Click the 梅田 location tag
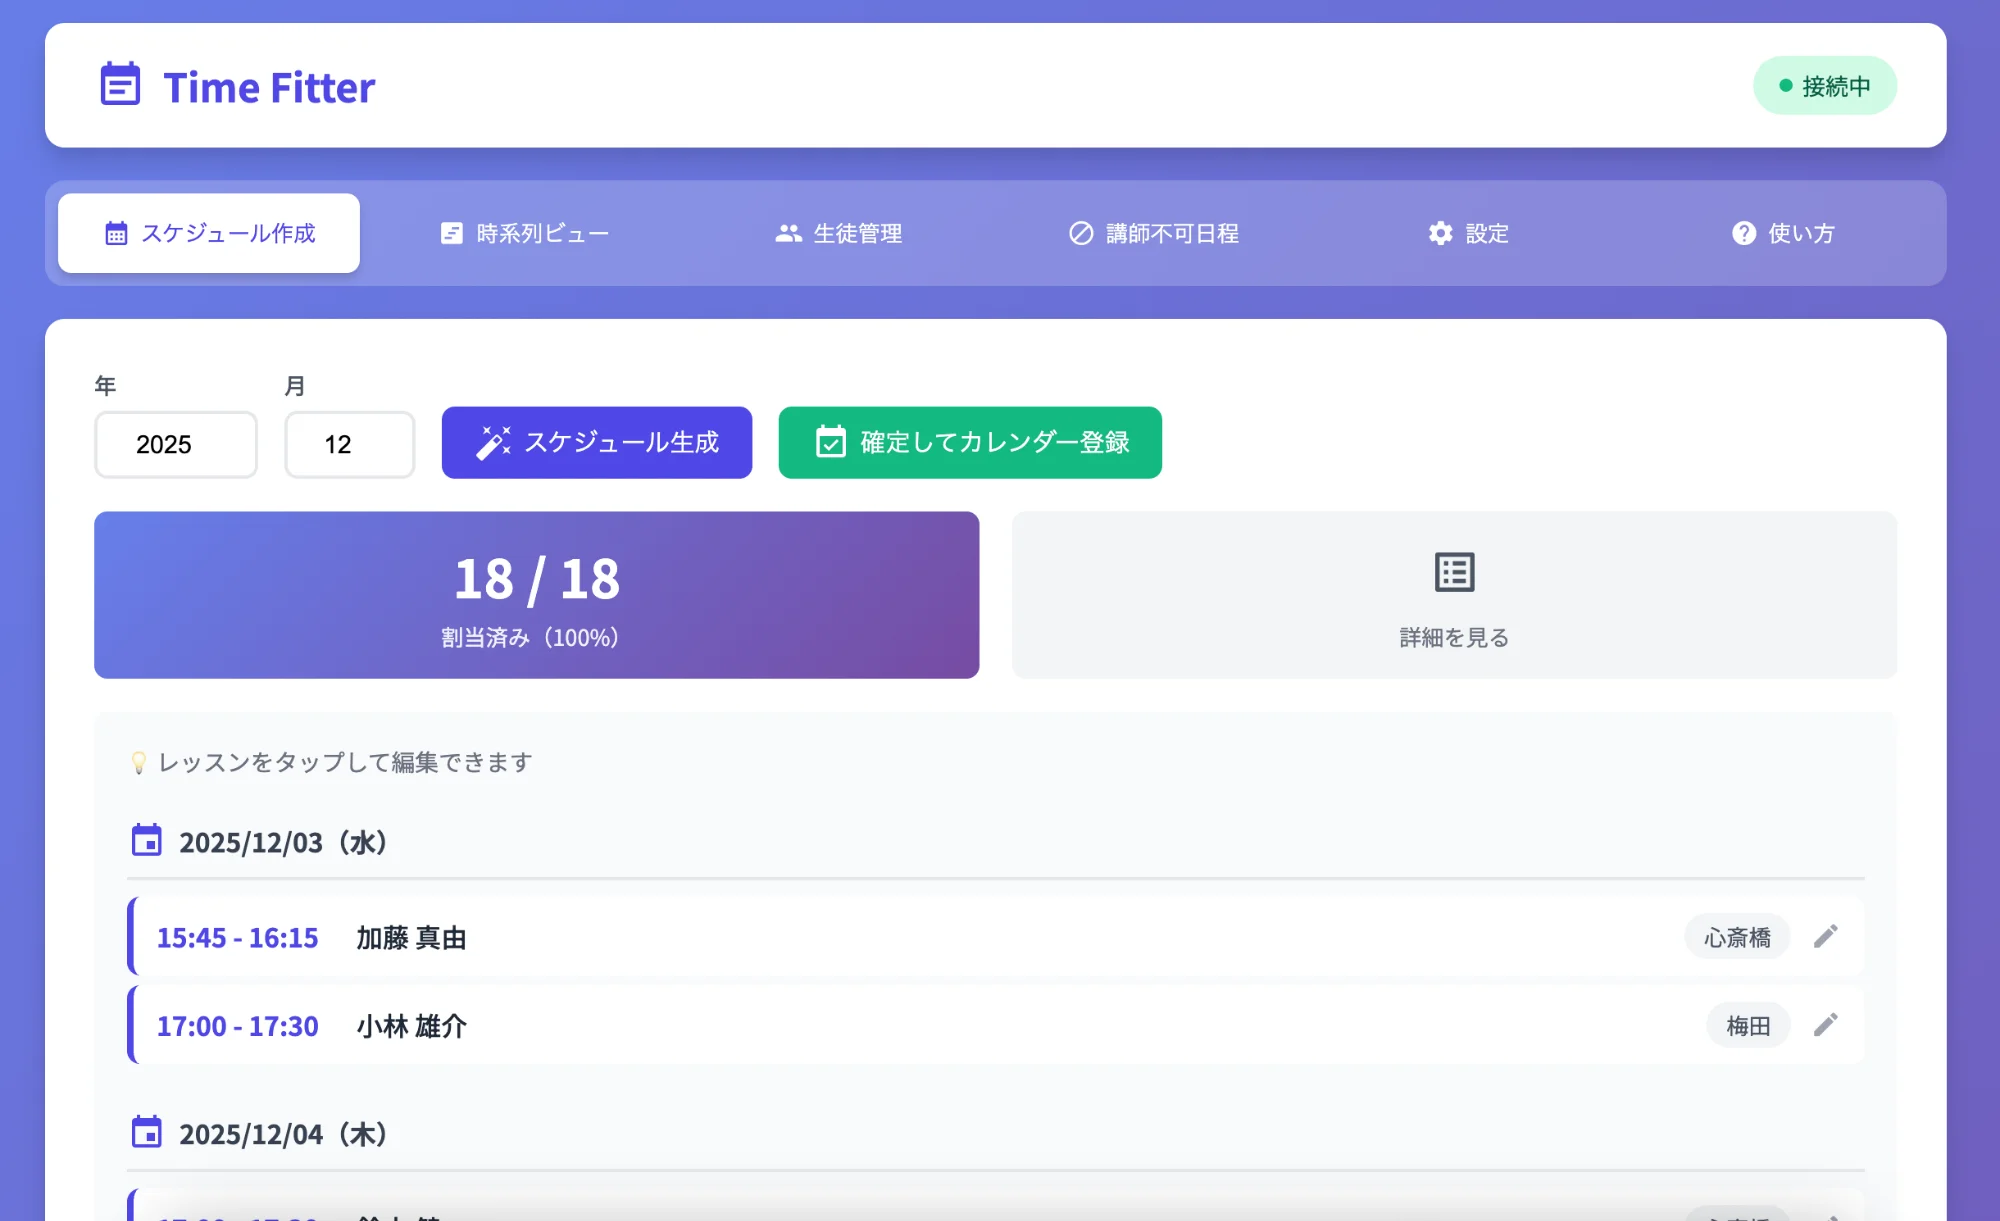2000x1221 pixels. (1747, 1026)
